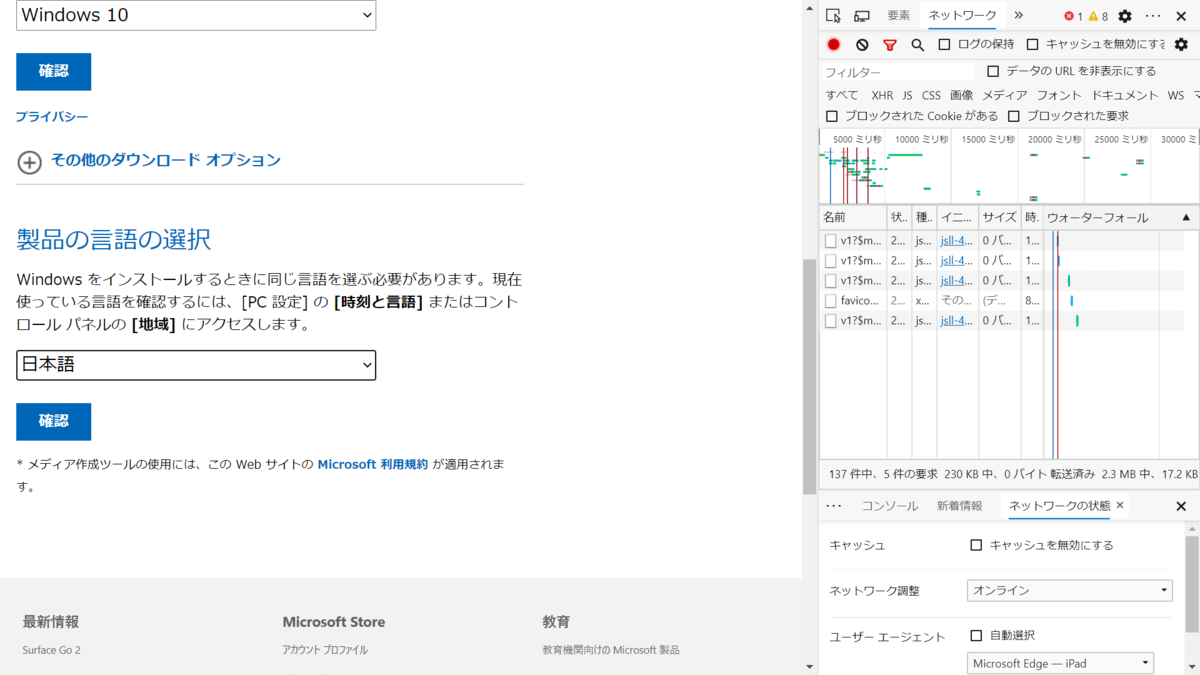Open 教育機関向けの Microsoft 製品 link

611,650
